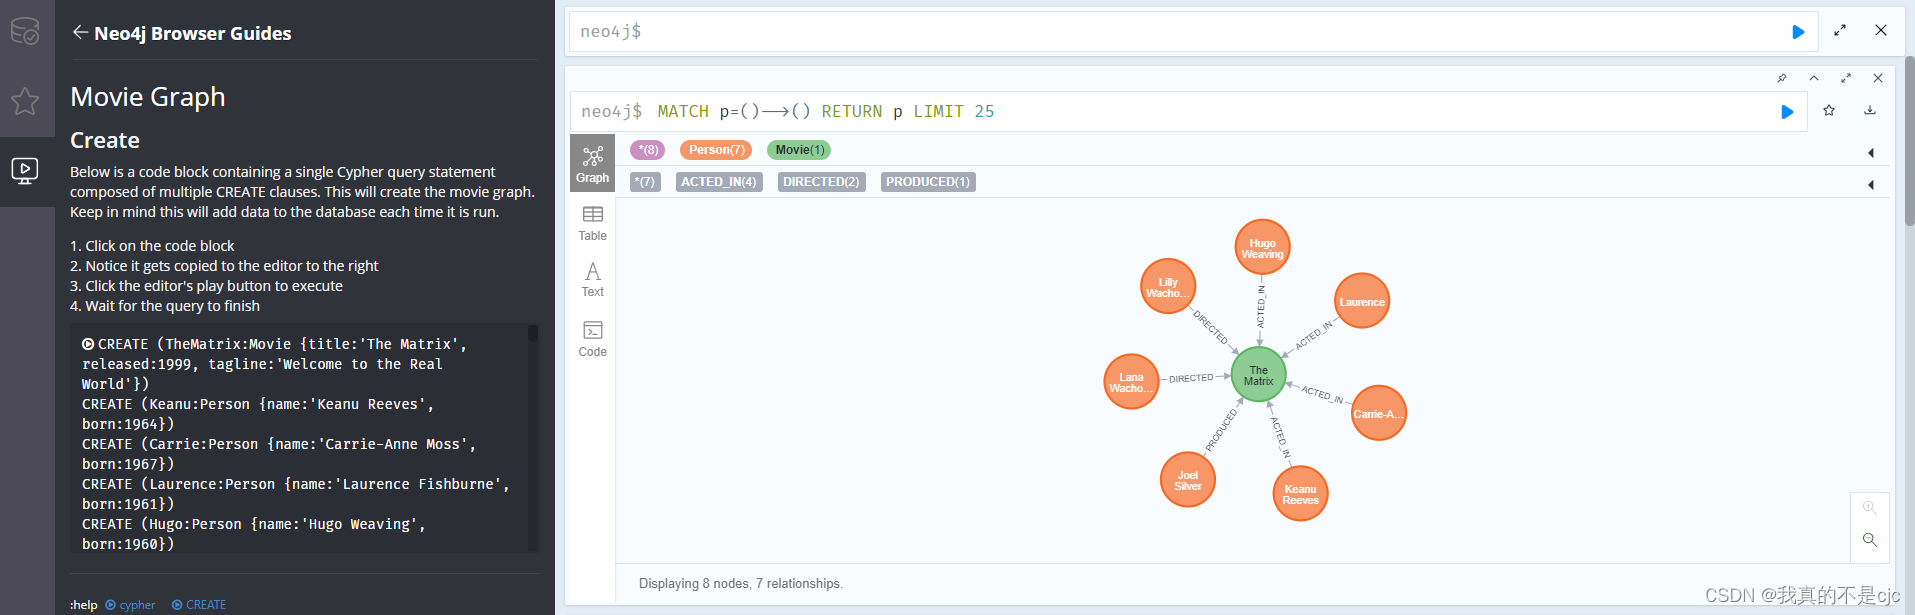Viewport: 1915px width, 615px height.
Task: Click the Keanu Reeves node
Action: click(x=1300, y=493)
